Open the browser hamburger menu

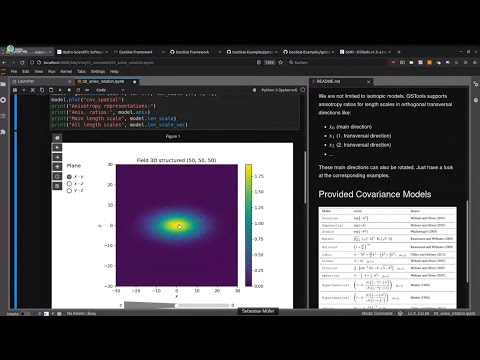click(x=475, y=62)
